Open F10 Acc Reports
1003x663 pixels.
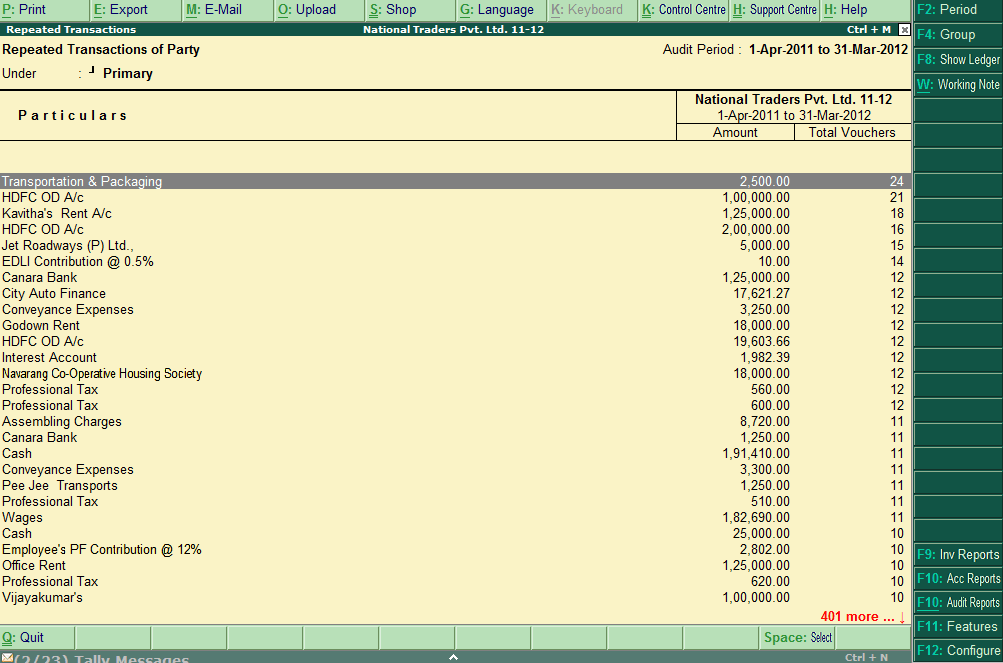957,579
